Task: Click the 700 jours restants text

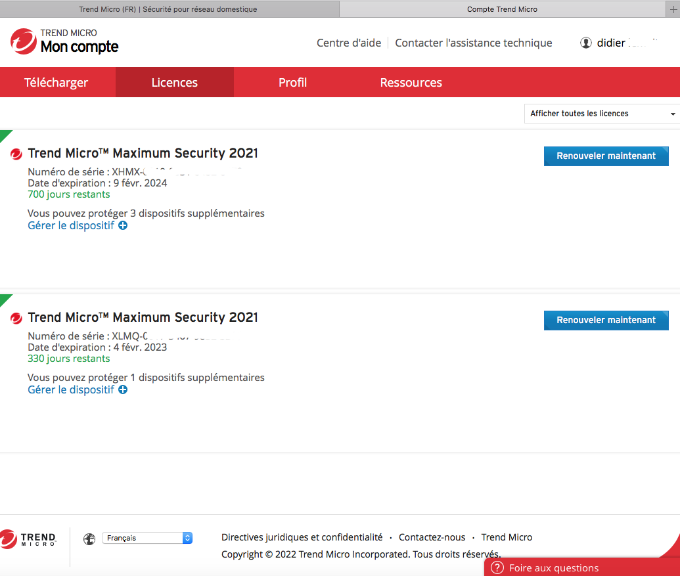Action: pos(69,194)
